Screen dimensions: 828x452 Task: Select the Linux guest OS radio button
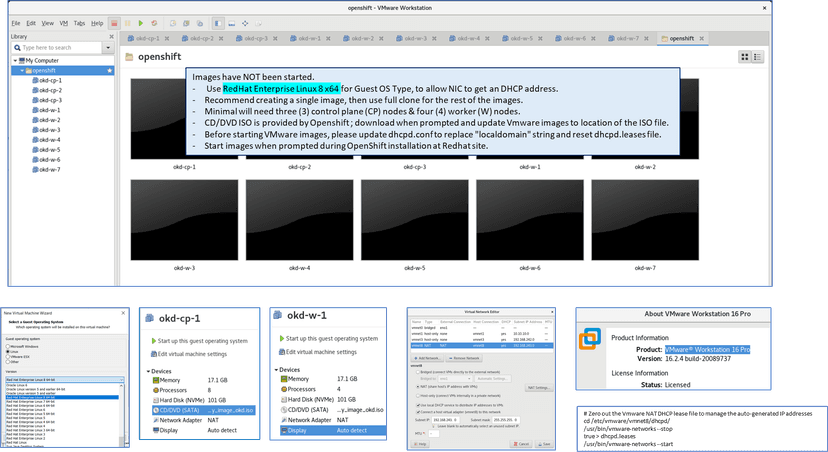(6, 349)
